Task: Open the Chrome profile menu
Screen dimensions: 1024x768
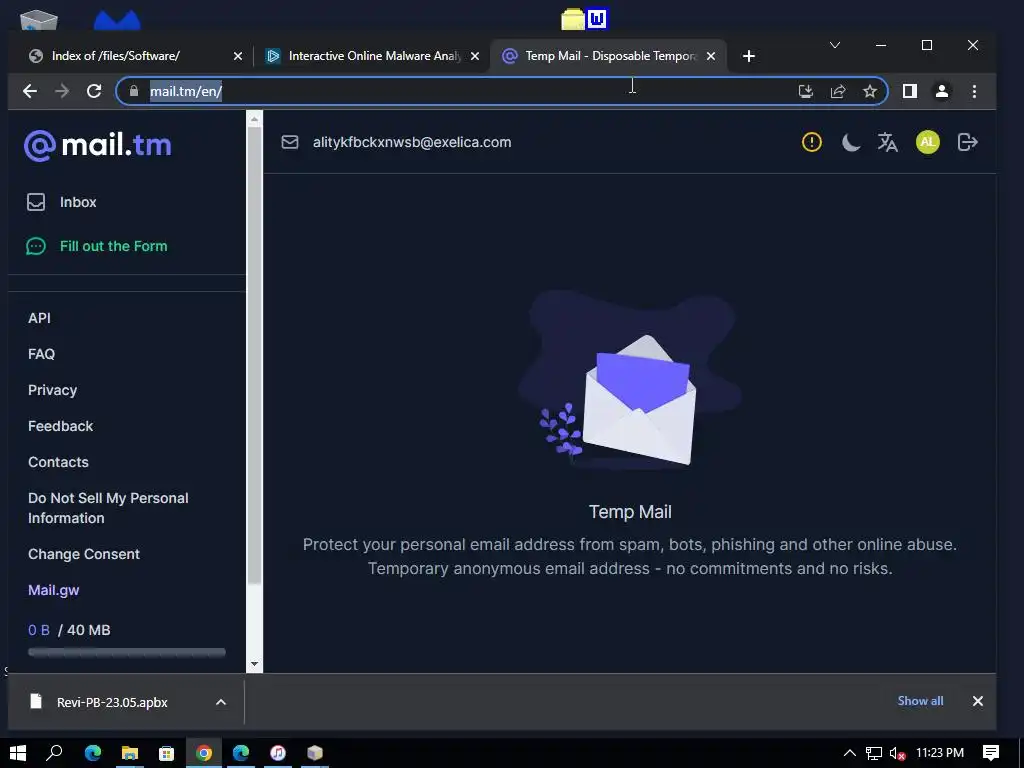Action: (942, 91)
